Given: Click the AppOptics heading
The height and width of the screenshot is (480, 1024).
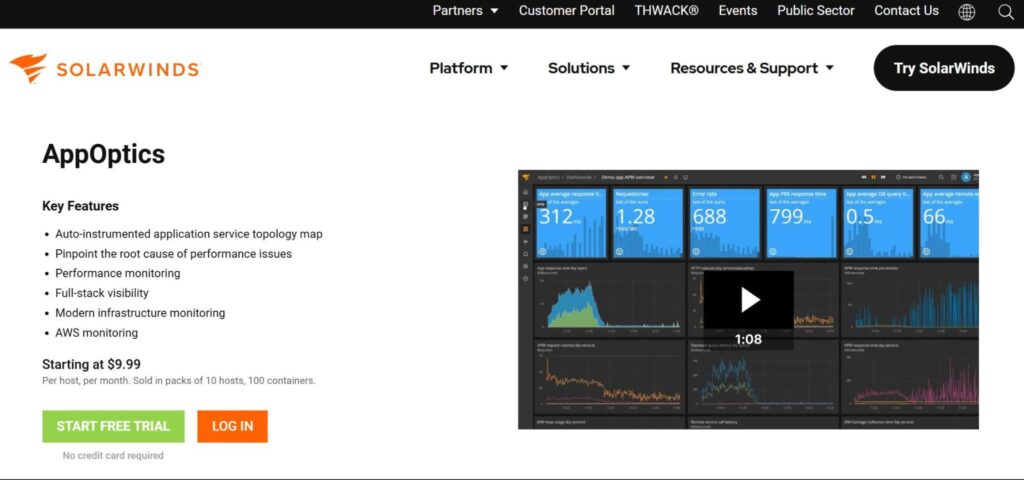Looking at the screenshot, I should click(104, 154).
